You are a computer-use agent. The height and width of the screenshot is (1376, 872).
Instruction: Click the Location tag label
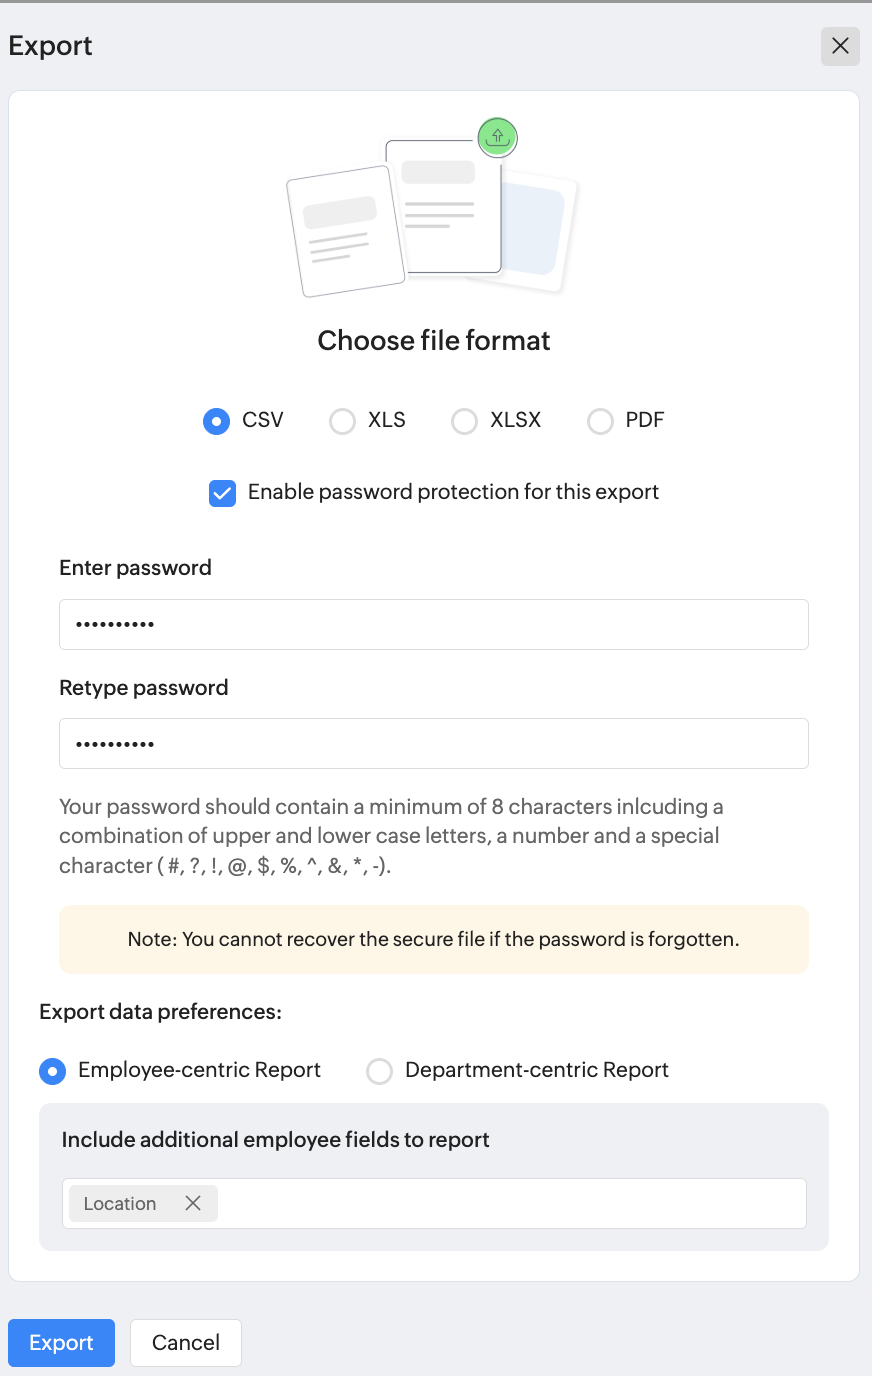point(120,1204)
